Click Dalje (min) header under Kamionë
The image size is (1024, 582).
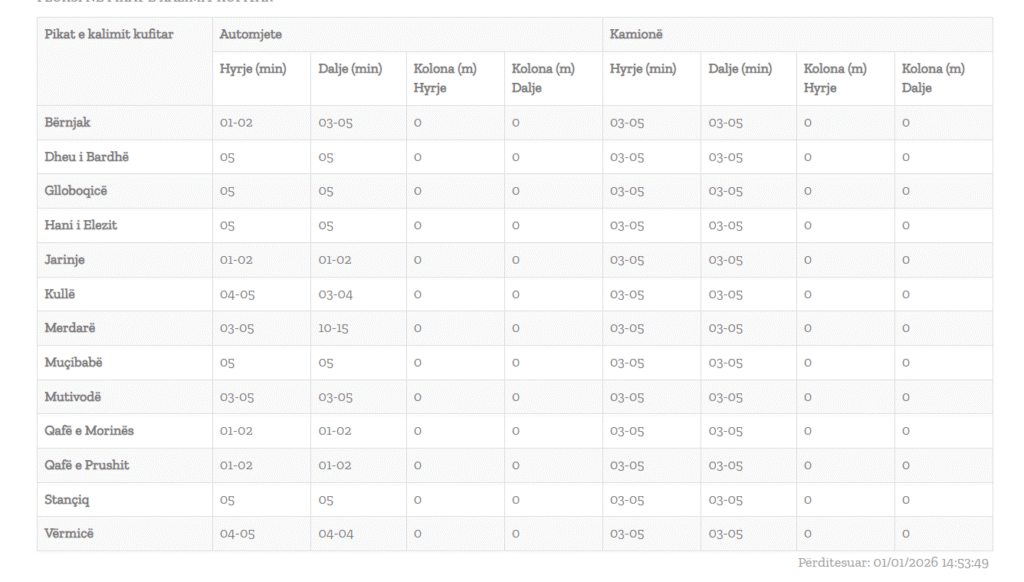point(740,69)
